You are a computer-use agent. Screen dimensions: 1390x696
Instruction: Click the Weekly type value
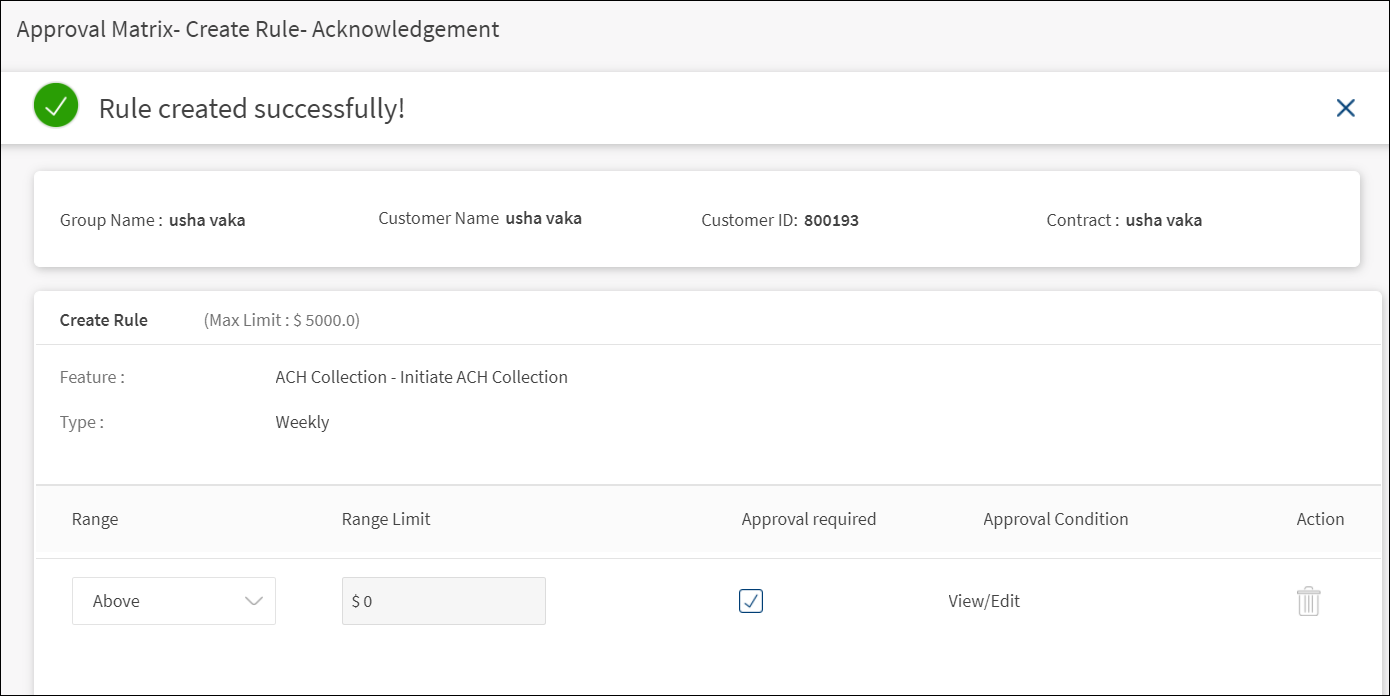point(302,422)
